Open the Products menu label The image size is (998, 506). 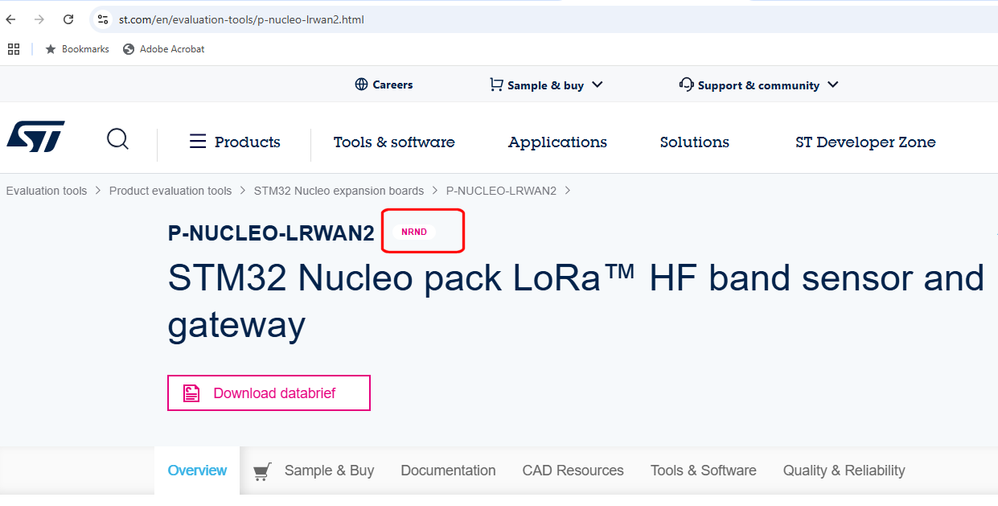pos(247,142)
